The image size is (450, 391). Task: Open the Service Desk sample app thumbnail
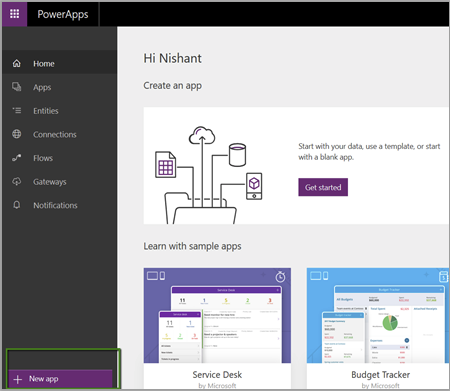(217, 315)
